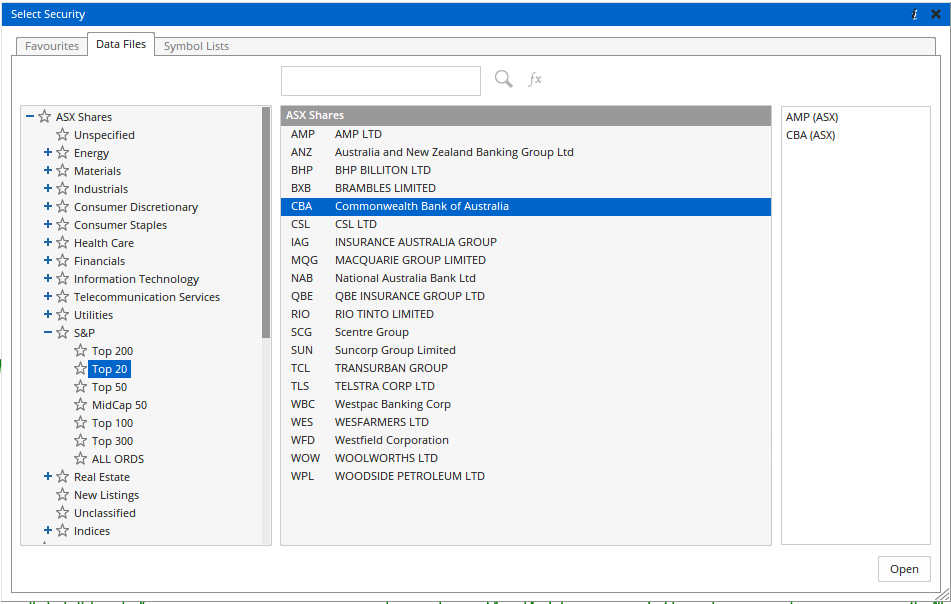Screen dimensions: 951x604
Task: Select the Scentre Group row
Action: point(526,332)
